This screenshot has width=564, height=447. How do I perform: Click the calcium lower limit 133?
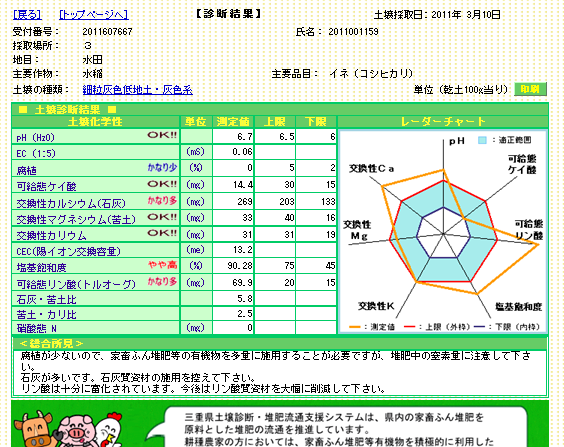pyautogui.click(x=328, y=201)
